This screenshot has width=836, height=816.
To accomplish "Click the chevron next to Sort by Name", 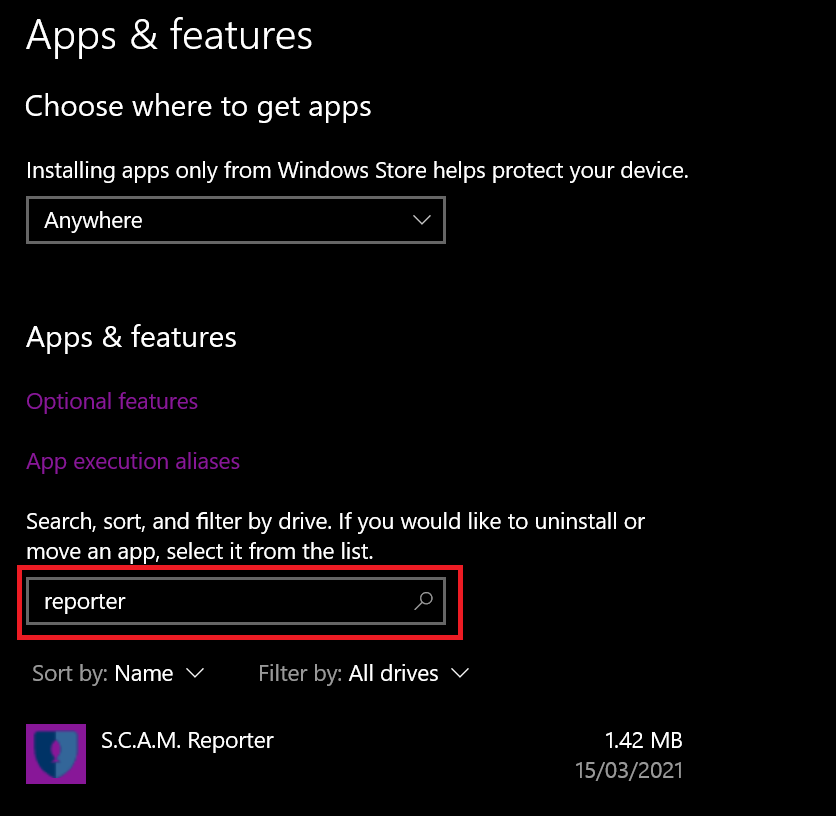I will pos(195,673).
